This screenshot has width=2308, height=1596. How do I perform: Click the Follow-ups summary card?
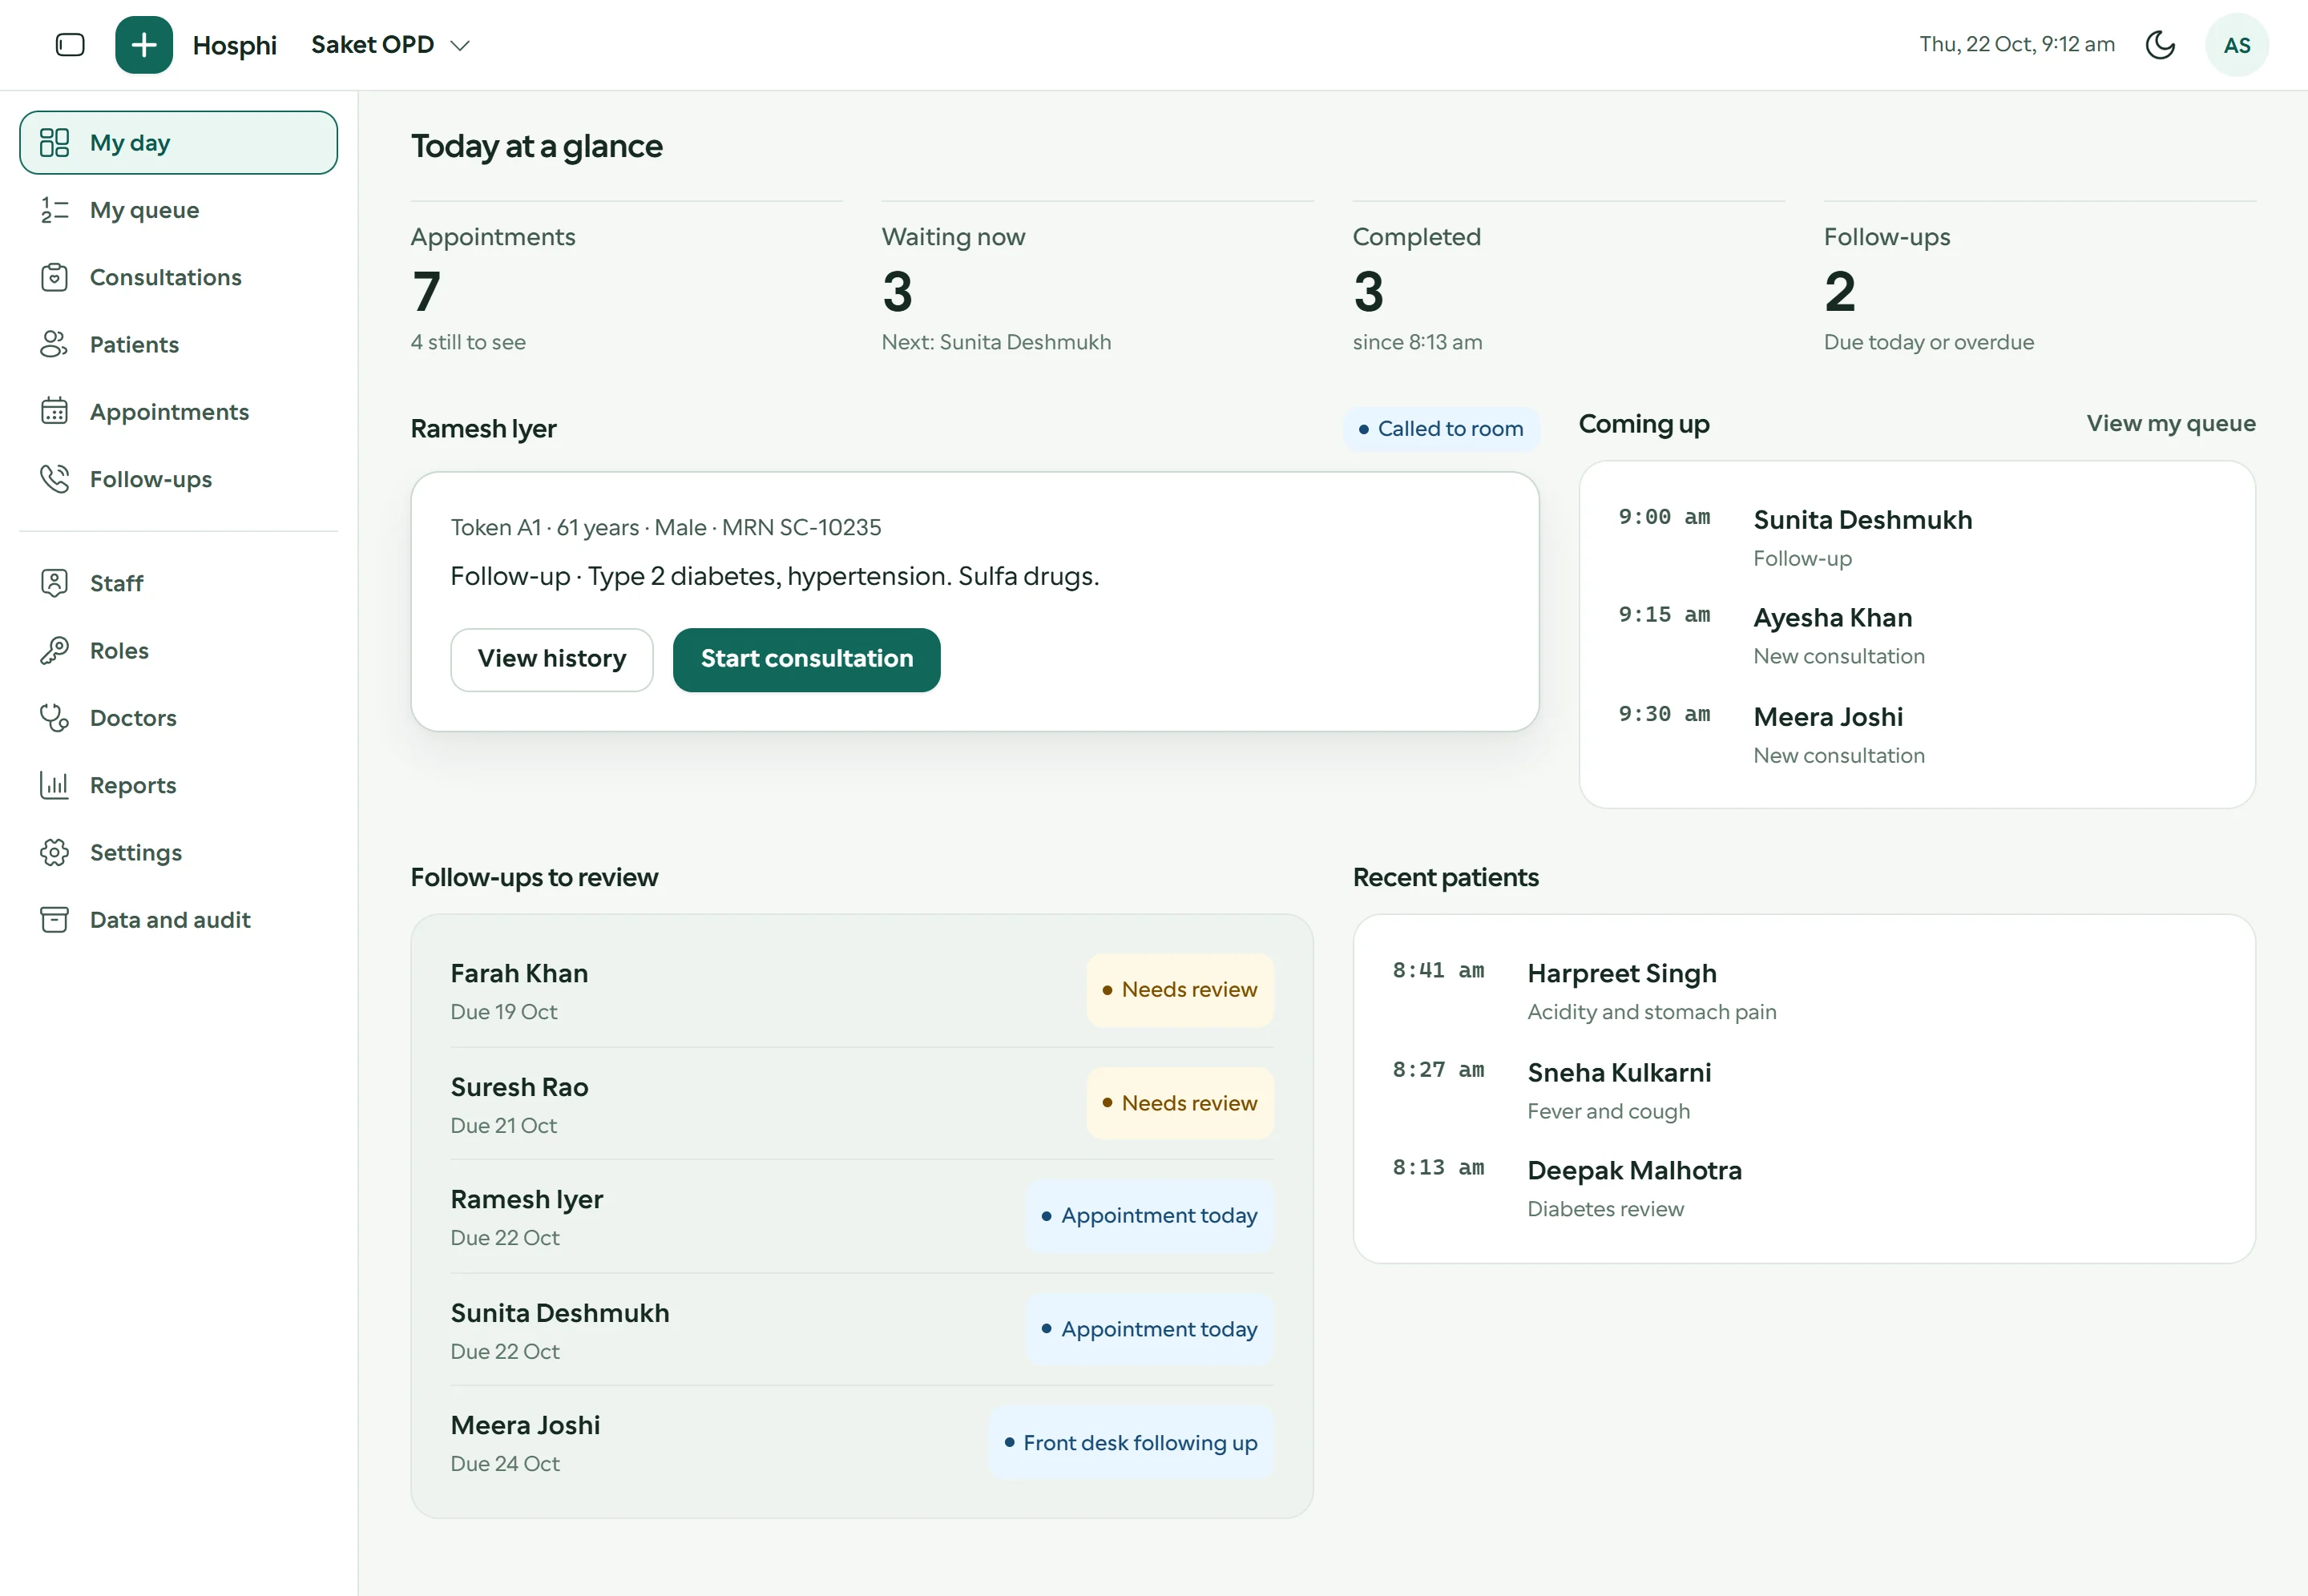coord(2039,280)
